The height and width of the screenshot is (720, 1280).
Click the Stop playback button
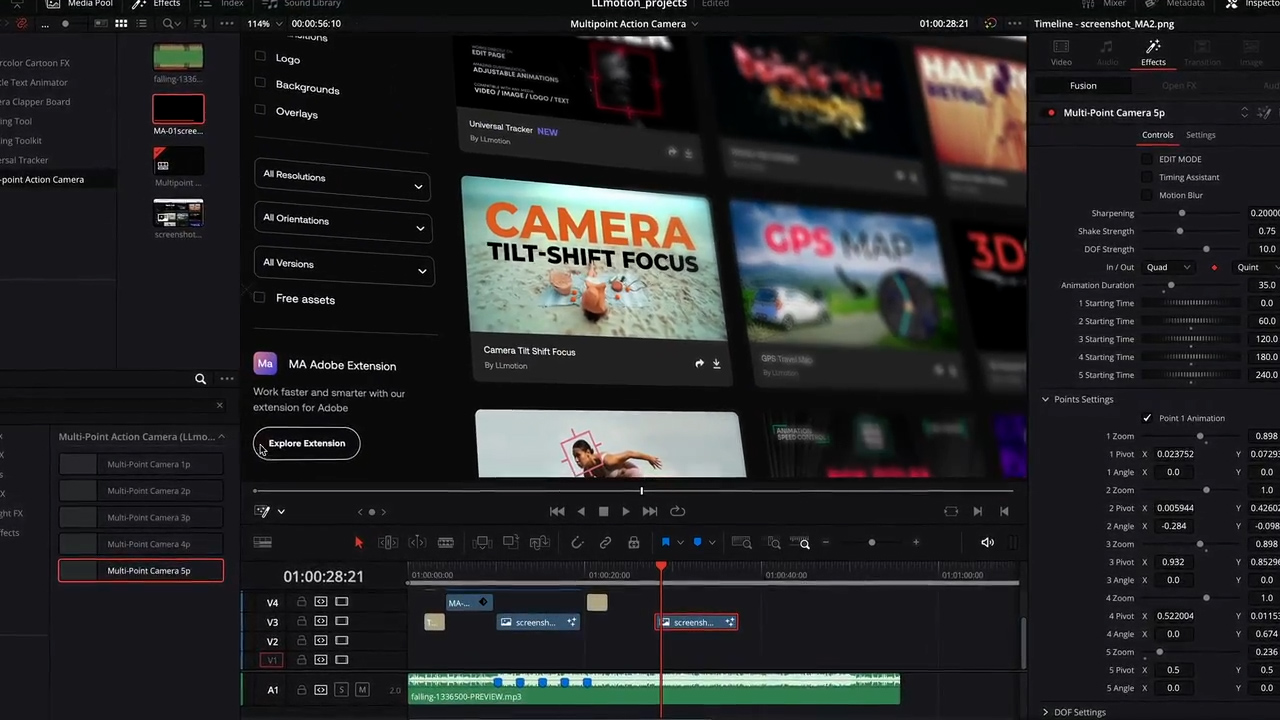tap(603, 511)
